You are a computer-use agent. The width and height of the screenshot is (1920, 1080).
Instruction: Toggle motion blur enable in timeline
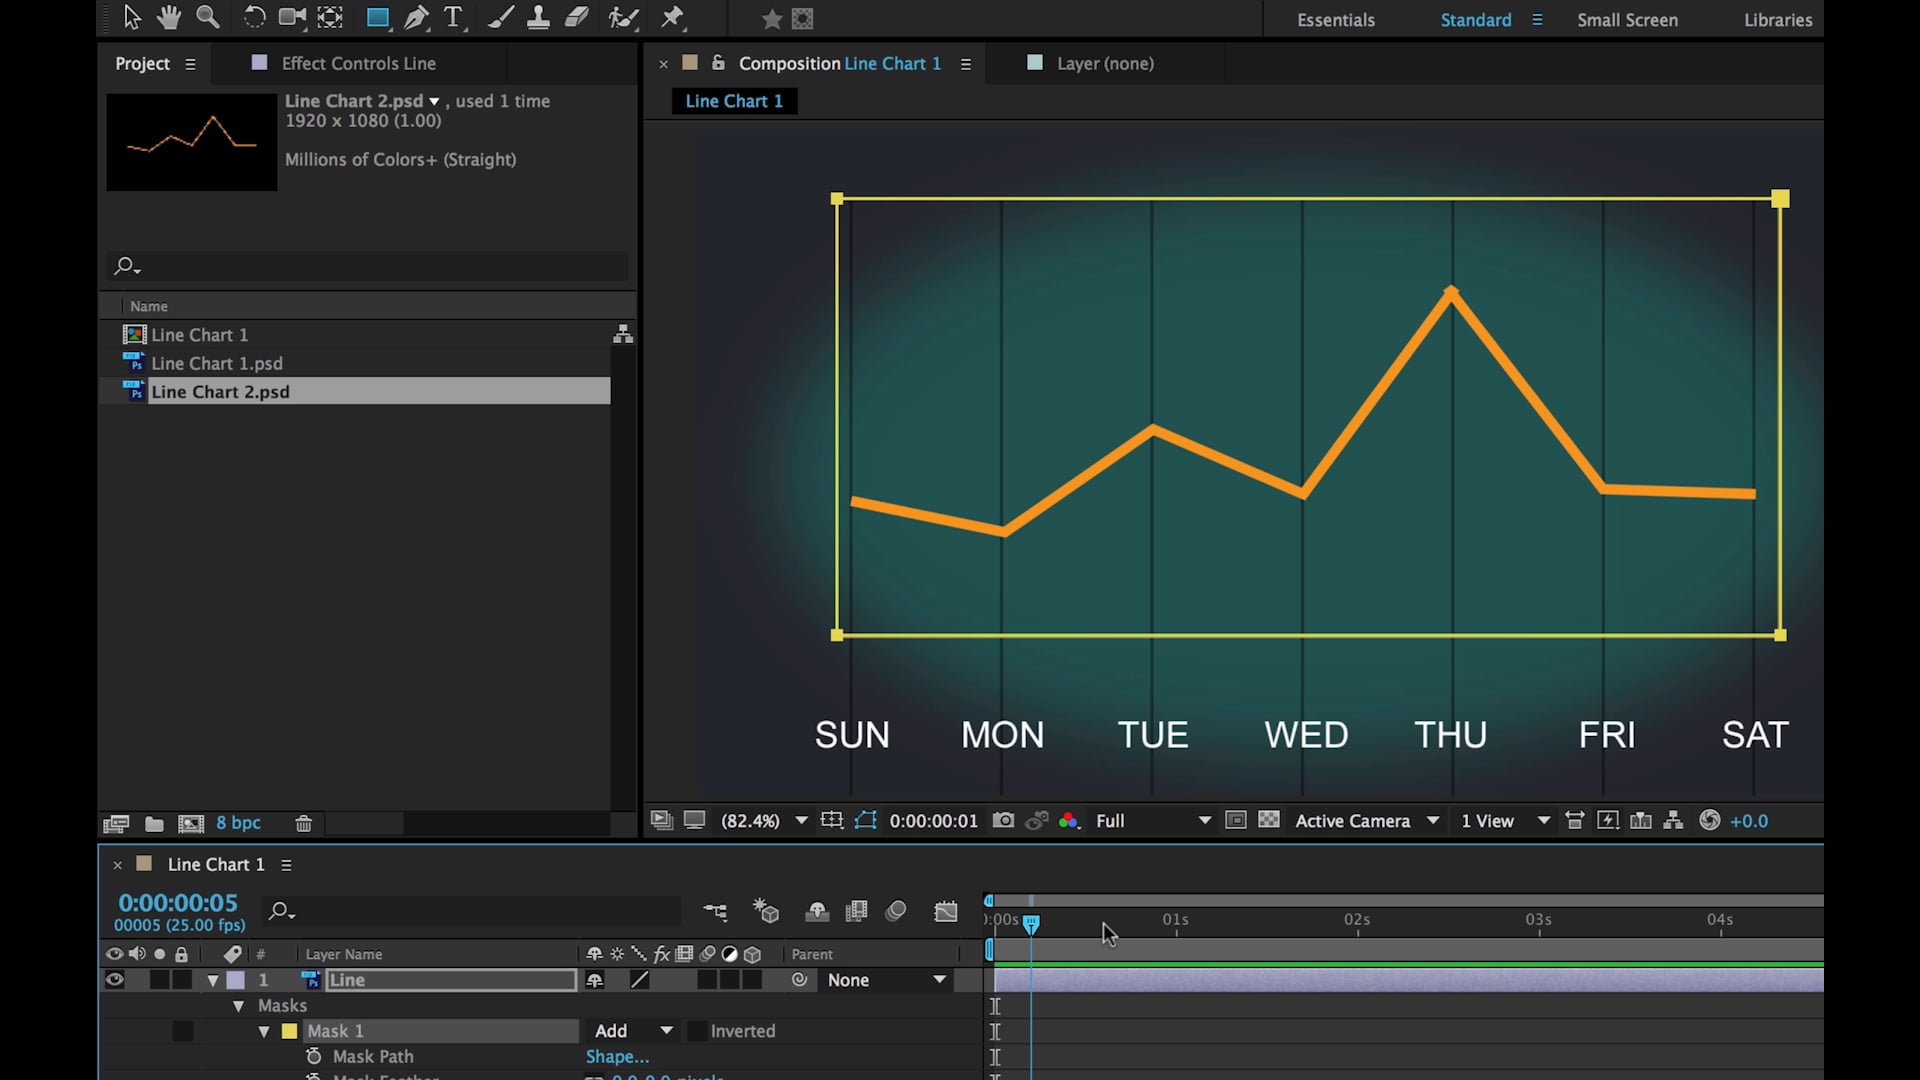click(x=896, y=911)
